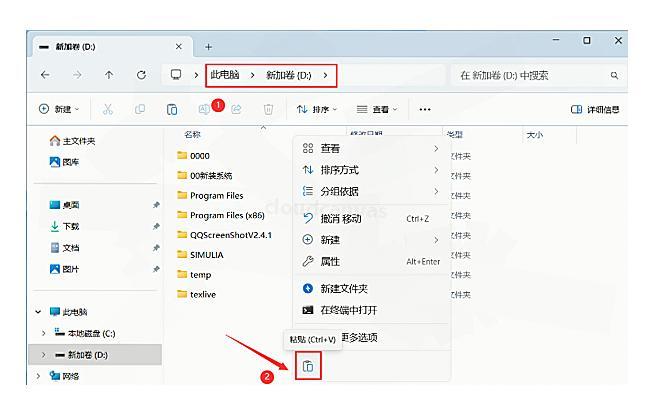Image resolution: width=652 pixels, height=416 pixels.
Task: Expand chevron after monitor icon in address bar
Action: click(196, 75)
